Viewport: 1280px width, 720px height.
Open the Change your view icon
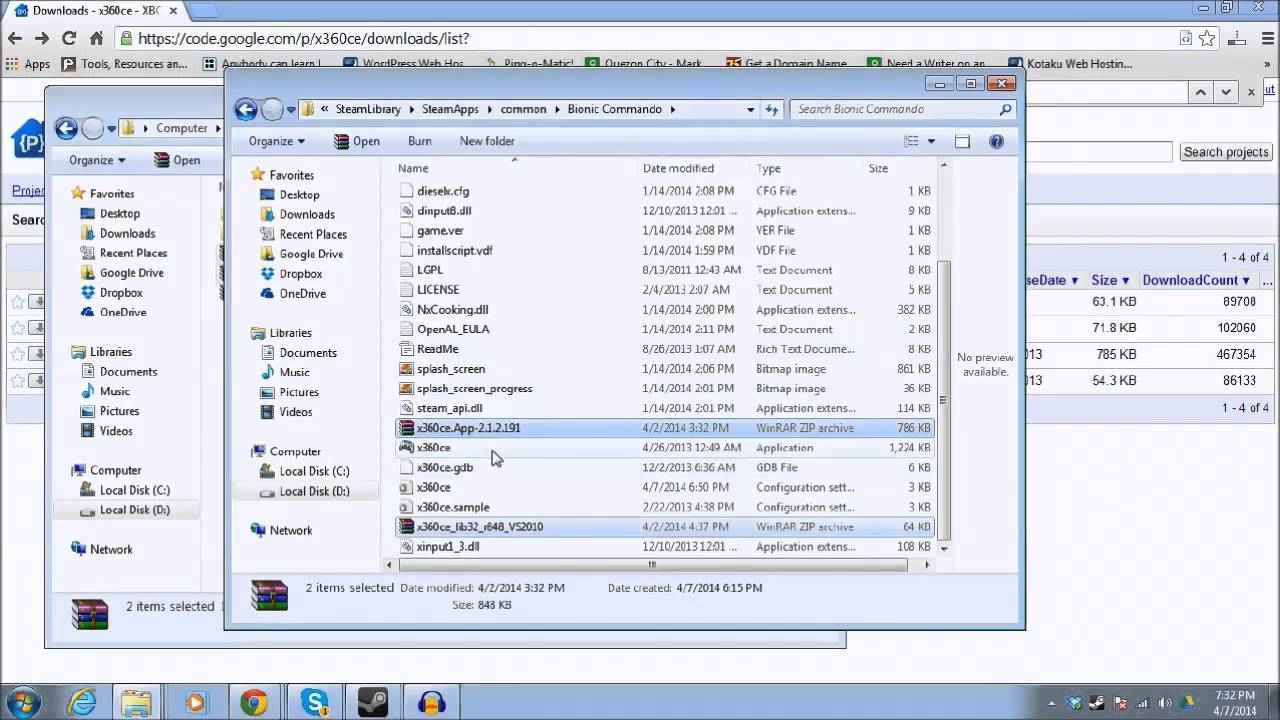(911, 141)
